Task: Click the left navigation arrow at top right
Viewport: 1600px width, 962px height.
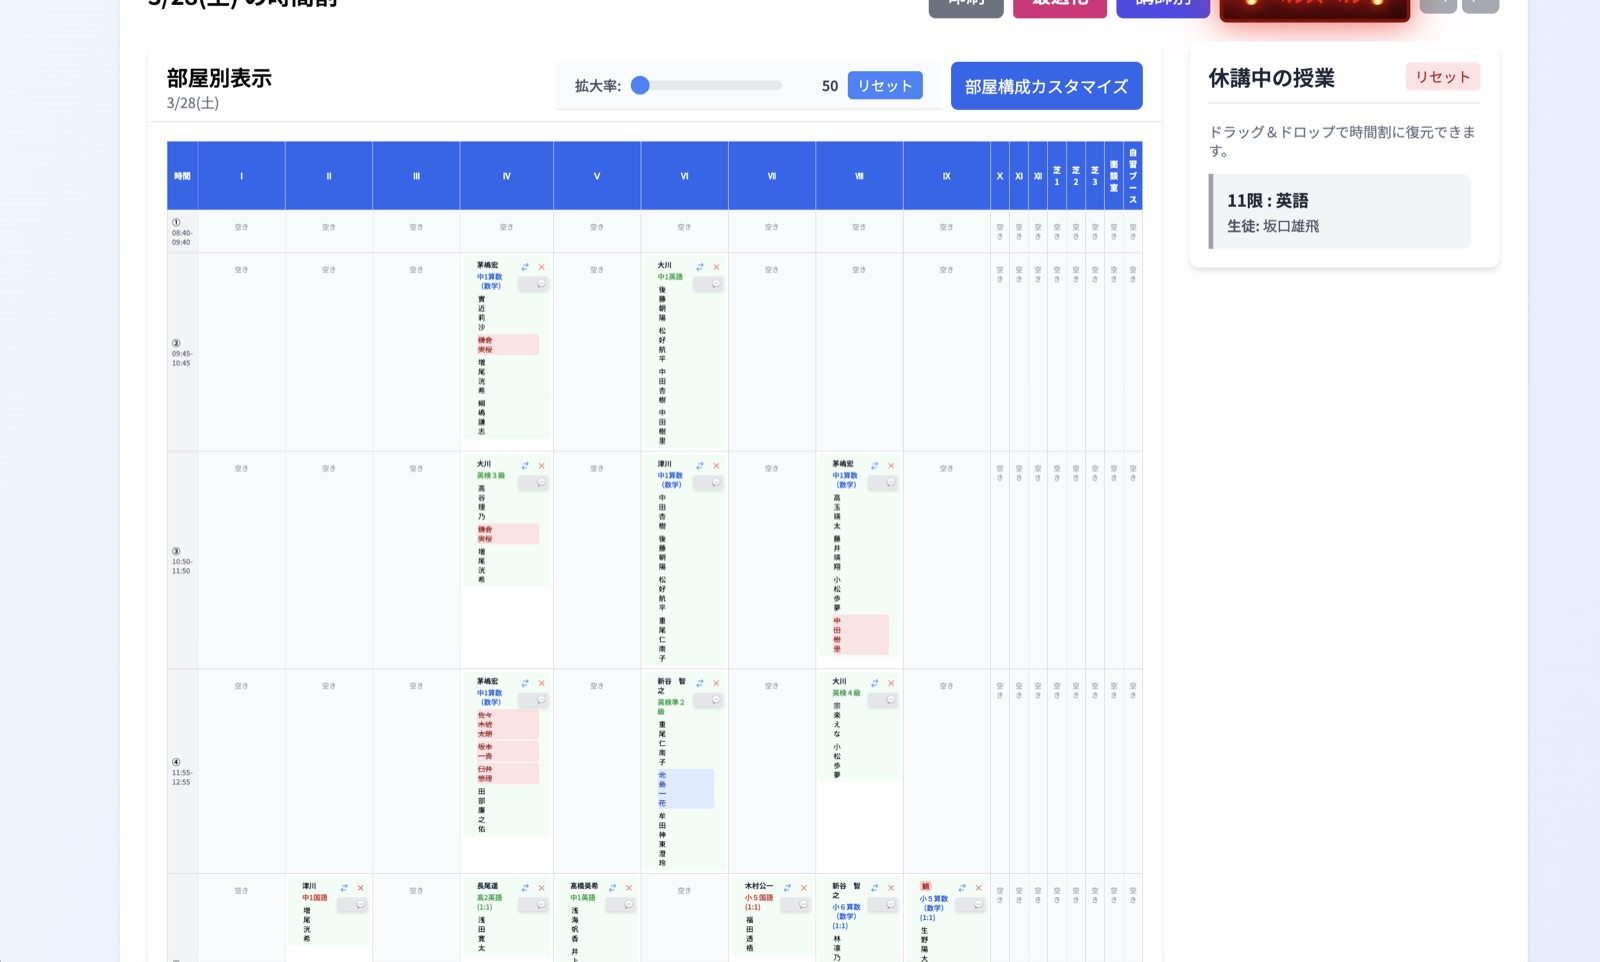Action: click(x=1438, y=6)
